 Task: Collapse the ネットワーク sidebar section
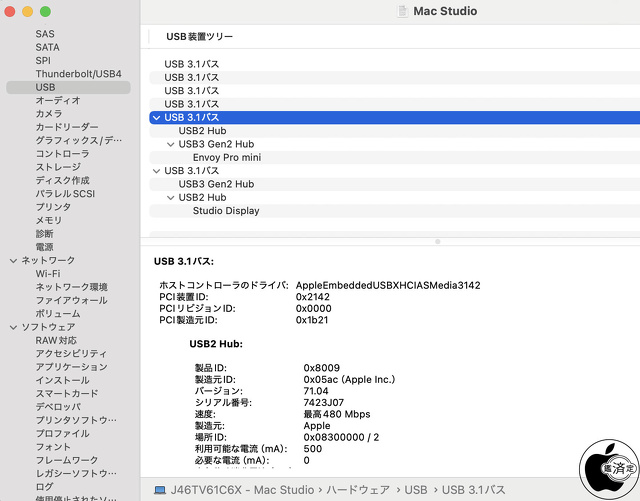[13, 260]
